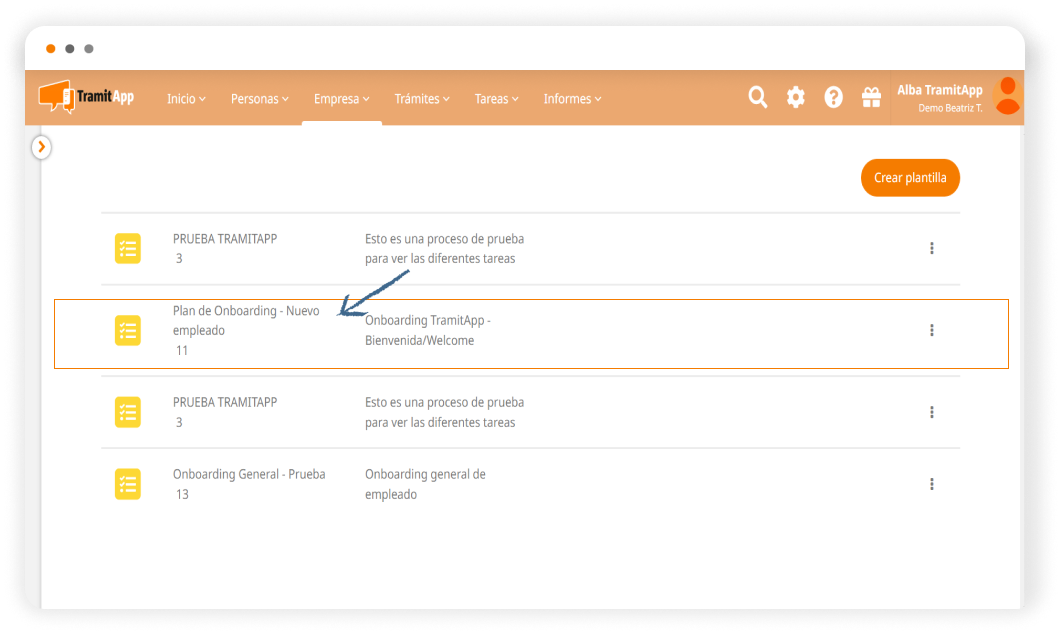
Task: Open the gift icon in header
Action: click(x=871, y=97)
